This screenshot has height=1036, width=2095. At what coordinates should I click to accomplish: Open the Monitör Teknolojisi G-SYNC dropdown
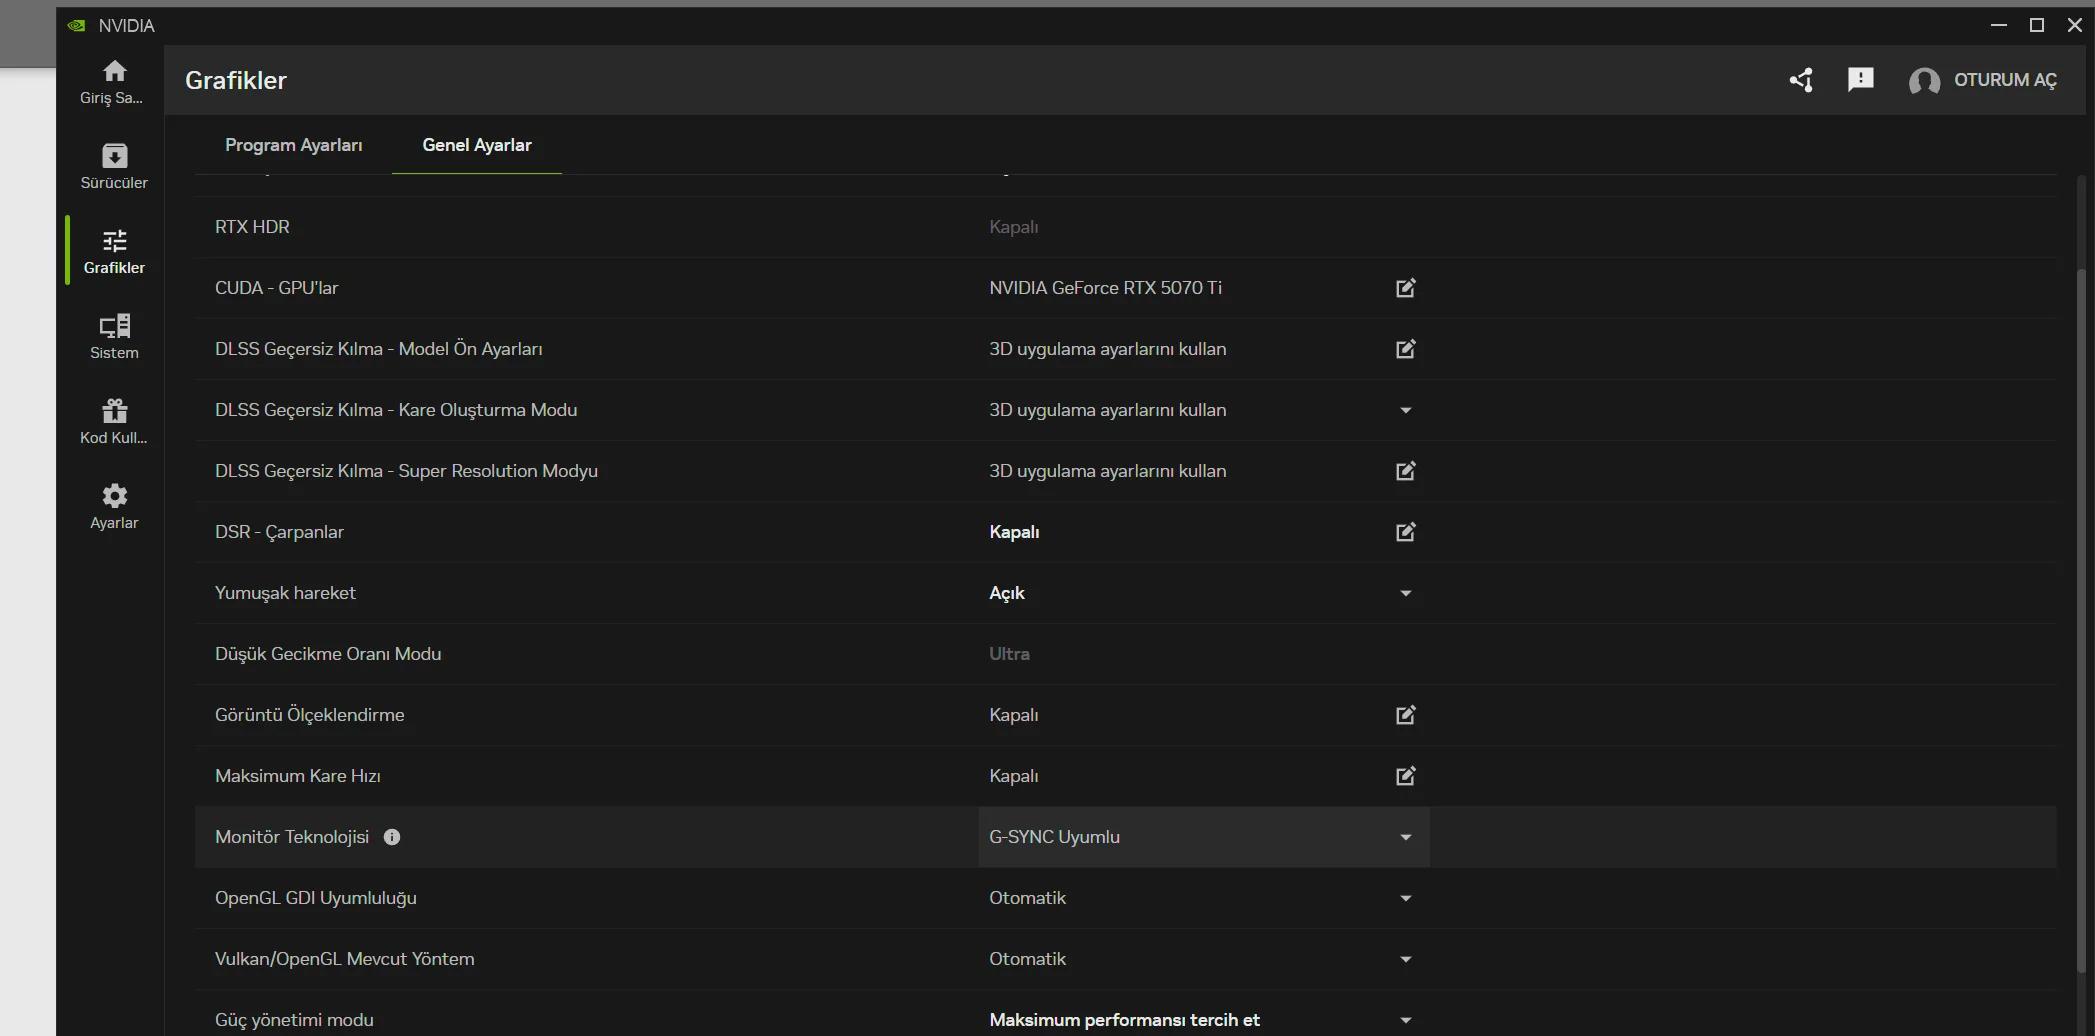(1203, 837)
